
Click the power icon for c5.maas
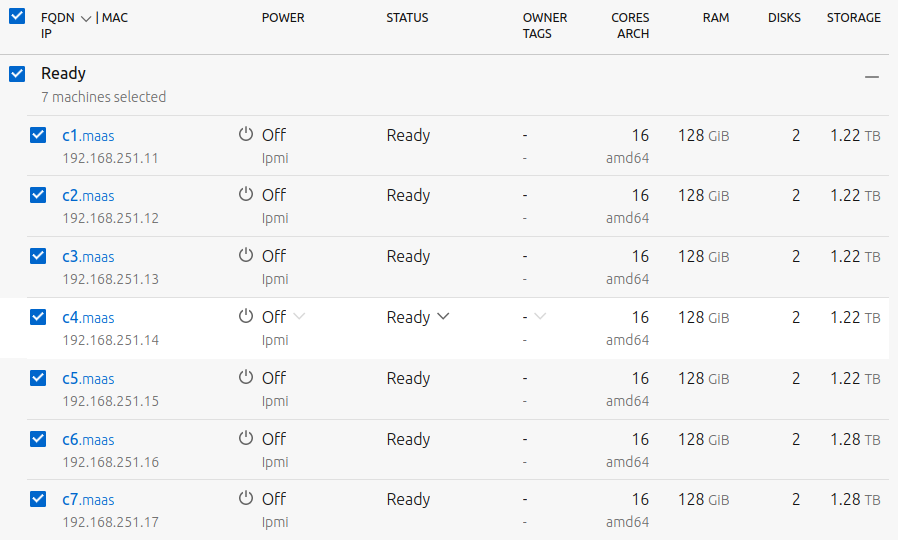[x=246, y=378]
